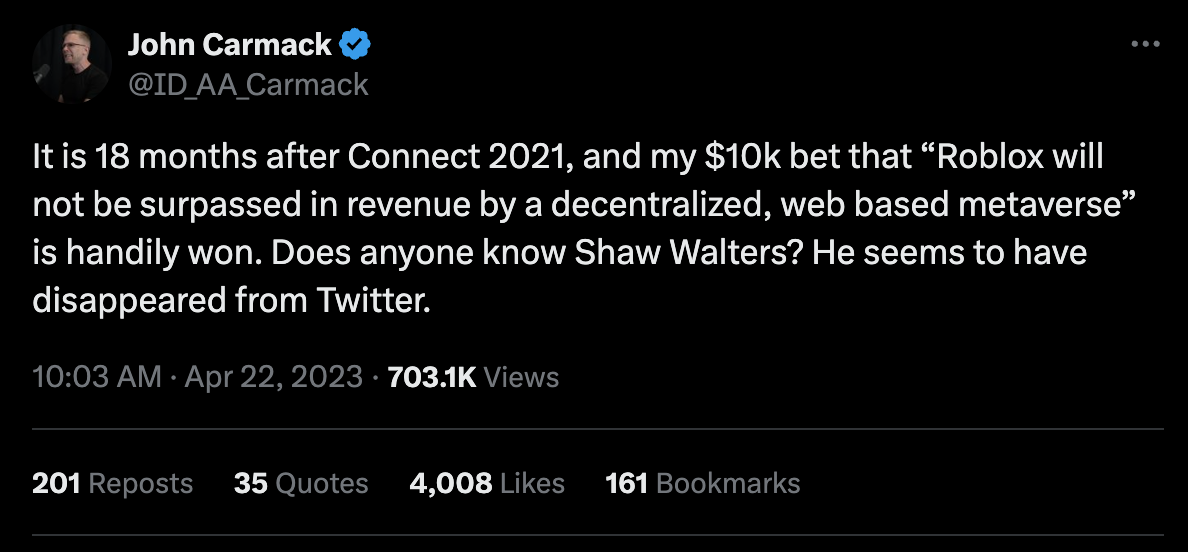Open the 10:03 AM timestamp link

(97, 377)
